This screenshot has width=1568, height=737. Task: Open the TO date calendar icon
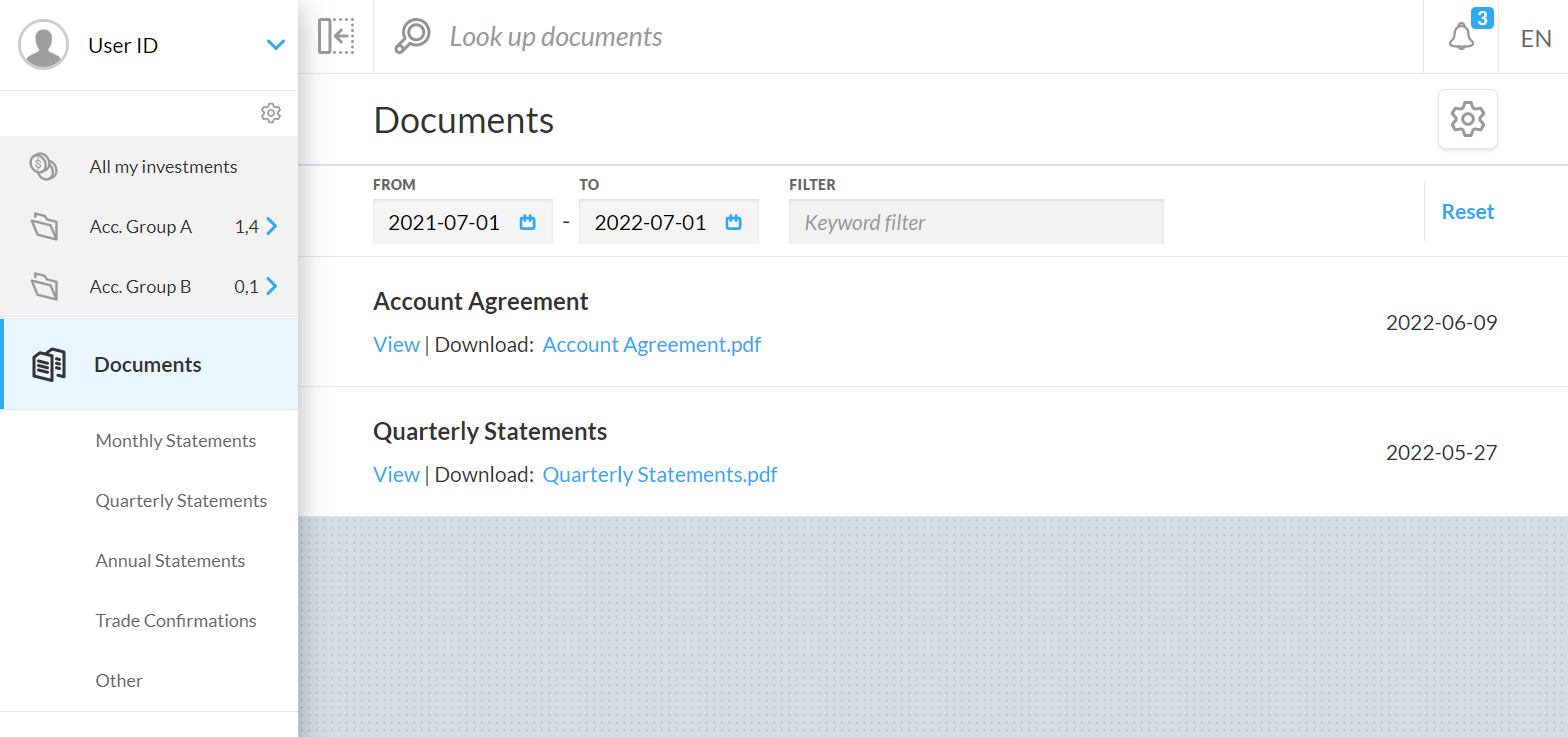click(x=734, y=222)
